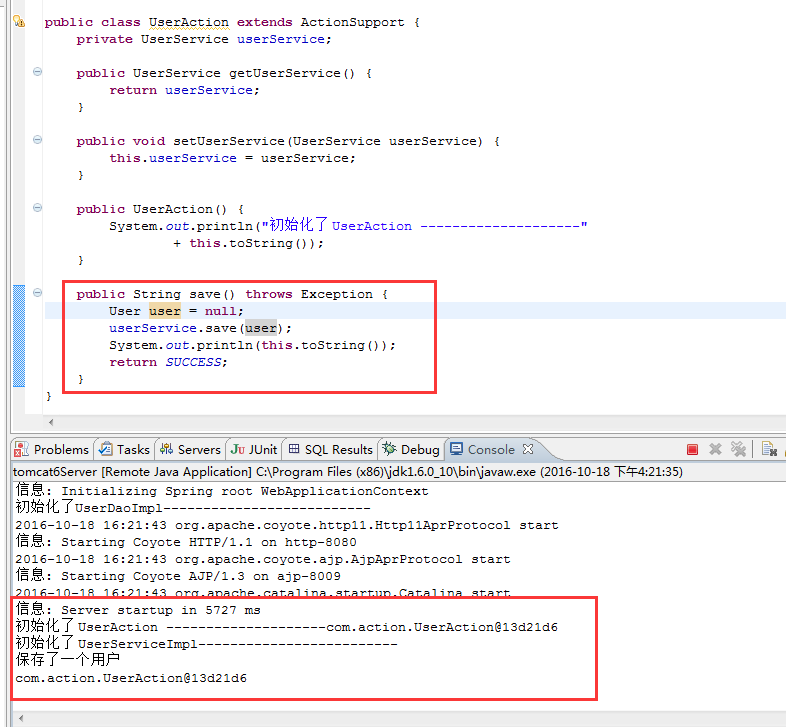Viewport: 786px width, 727px height.
Task: Click the userService field in the private declaration
Action: 281,39
